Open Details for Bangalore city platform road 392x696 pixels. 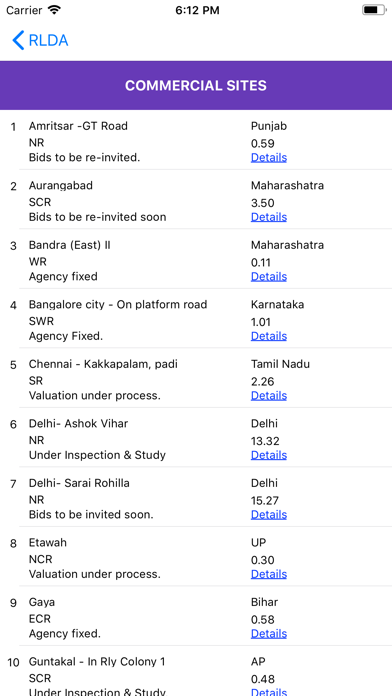click(x=269, y=336)
